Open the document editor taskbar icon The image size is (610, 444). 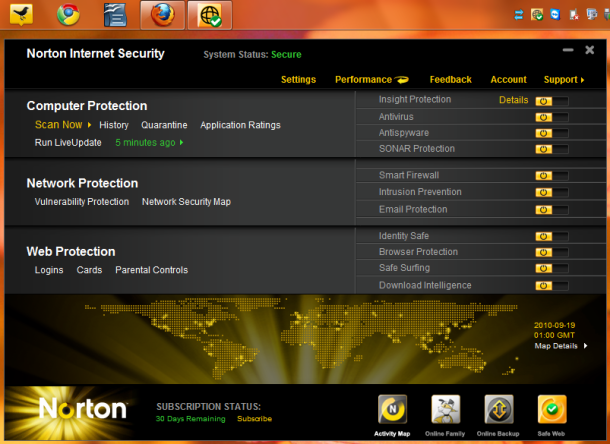point(115,15)
